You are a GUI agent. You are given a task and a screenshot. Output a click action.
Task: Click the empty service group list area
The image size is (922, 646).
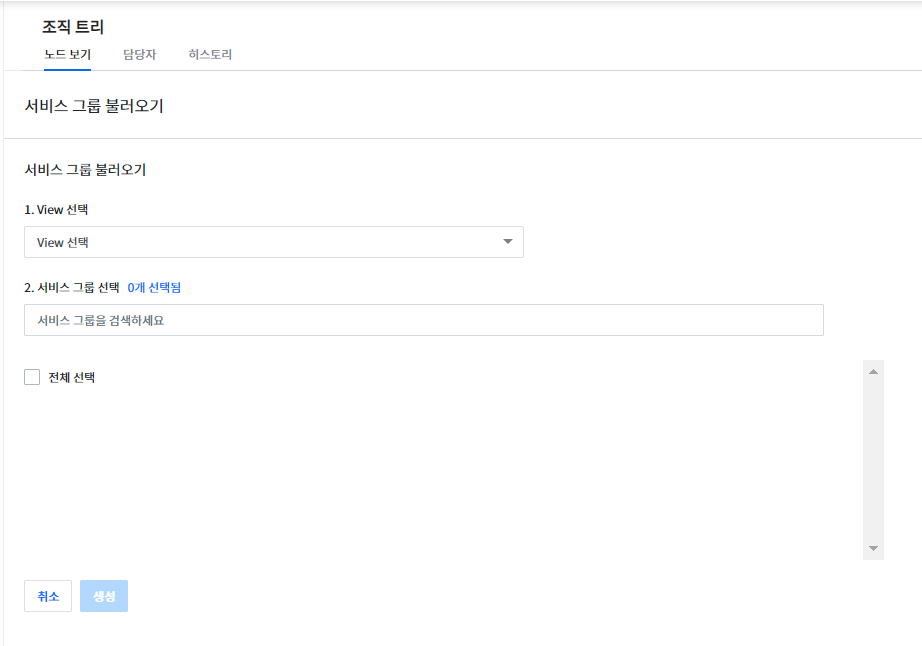[440, 470]
